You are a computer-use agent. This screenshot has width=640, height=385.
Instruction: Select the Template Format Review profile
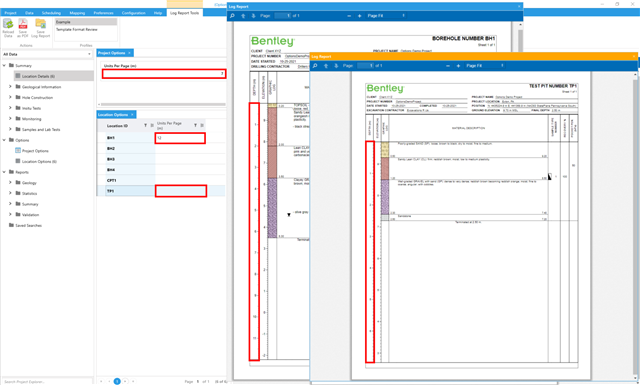pos(77,29)
